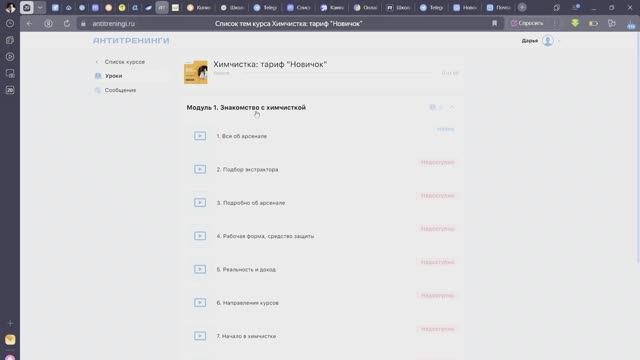Select the active pinned «АТ» tab
Viewport: 640px width, 360px height.
(x=162, y=7)
